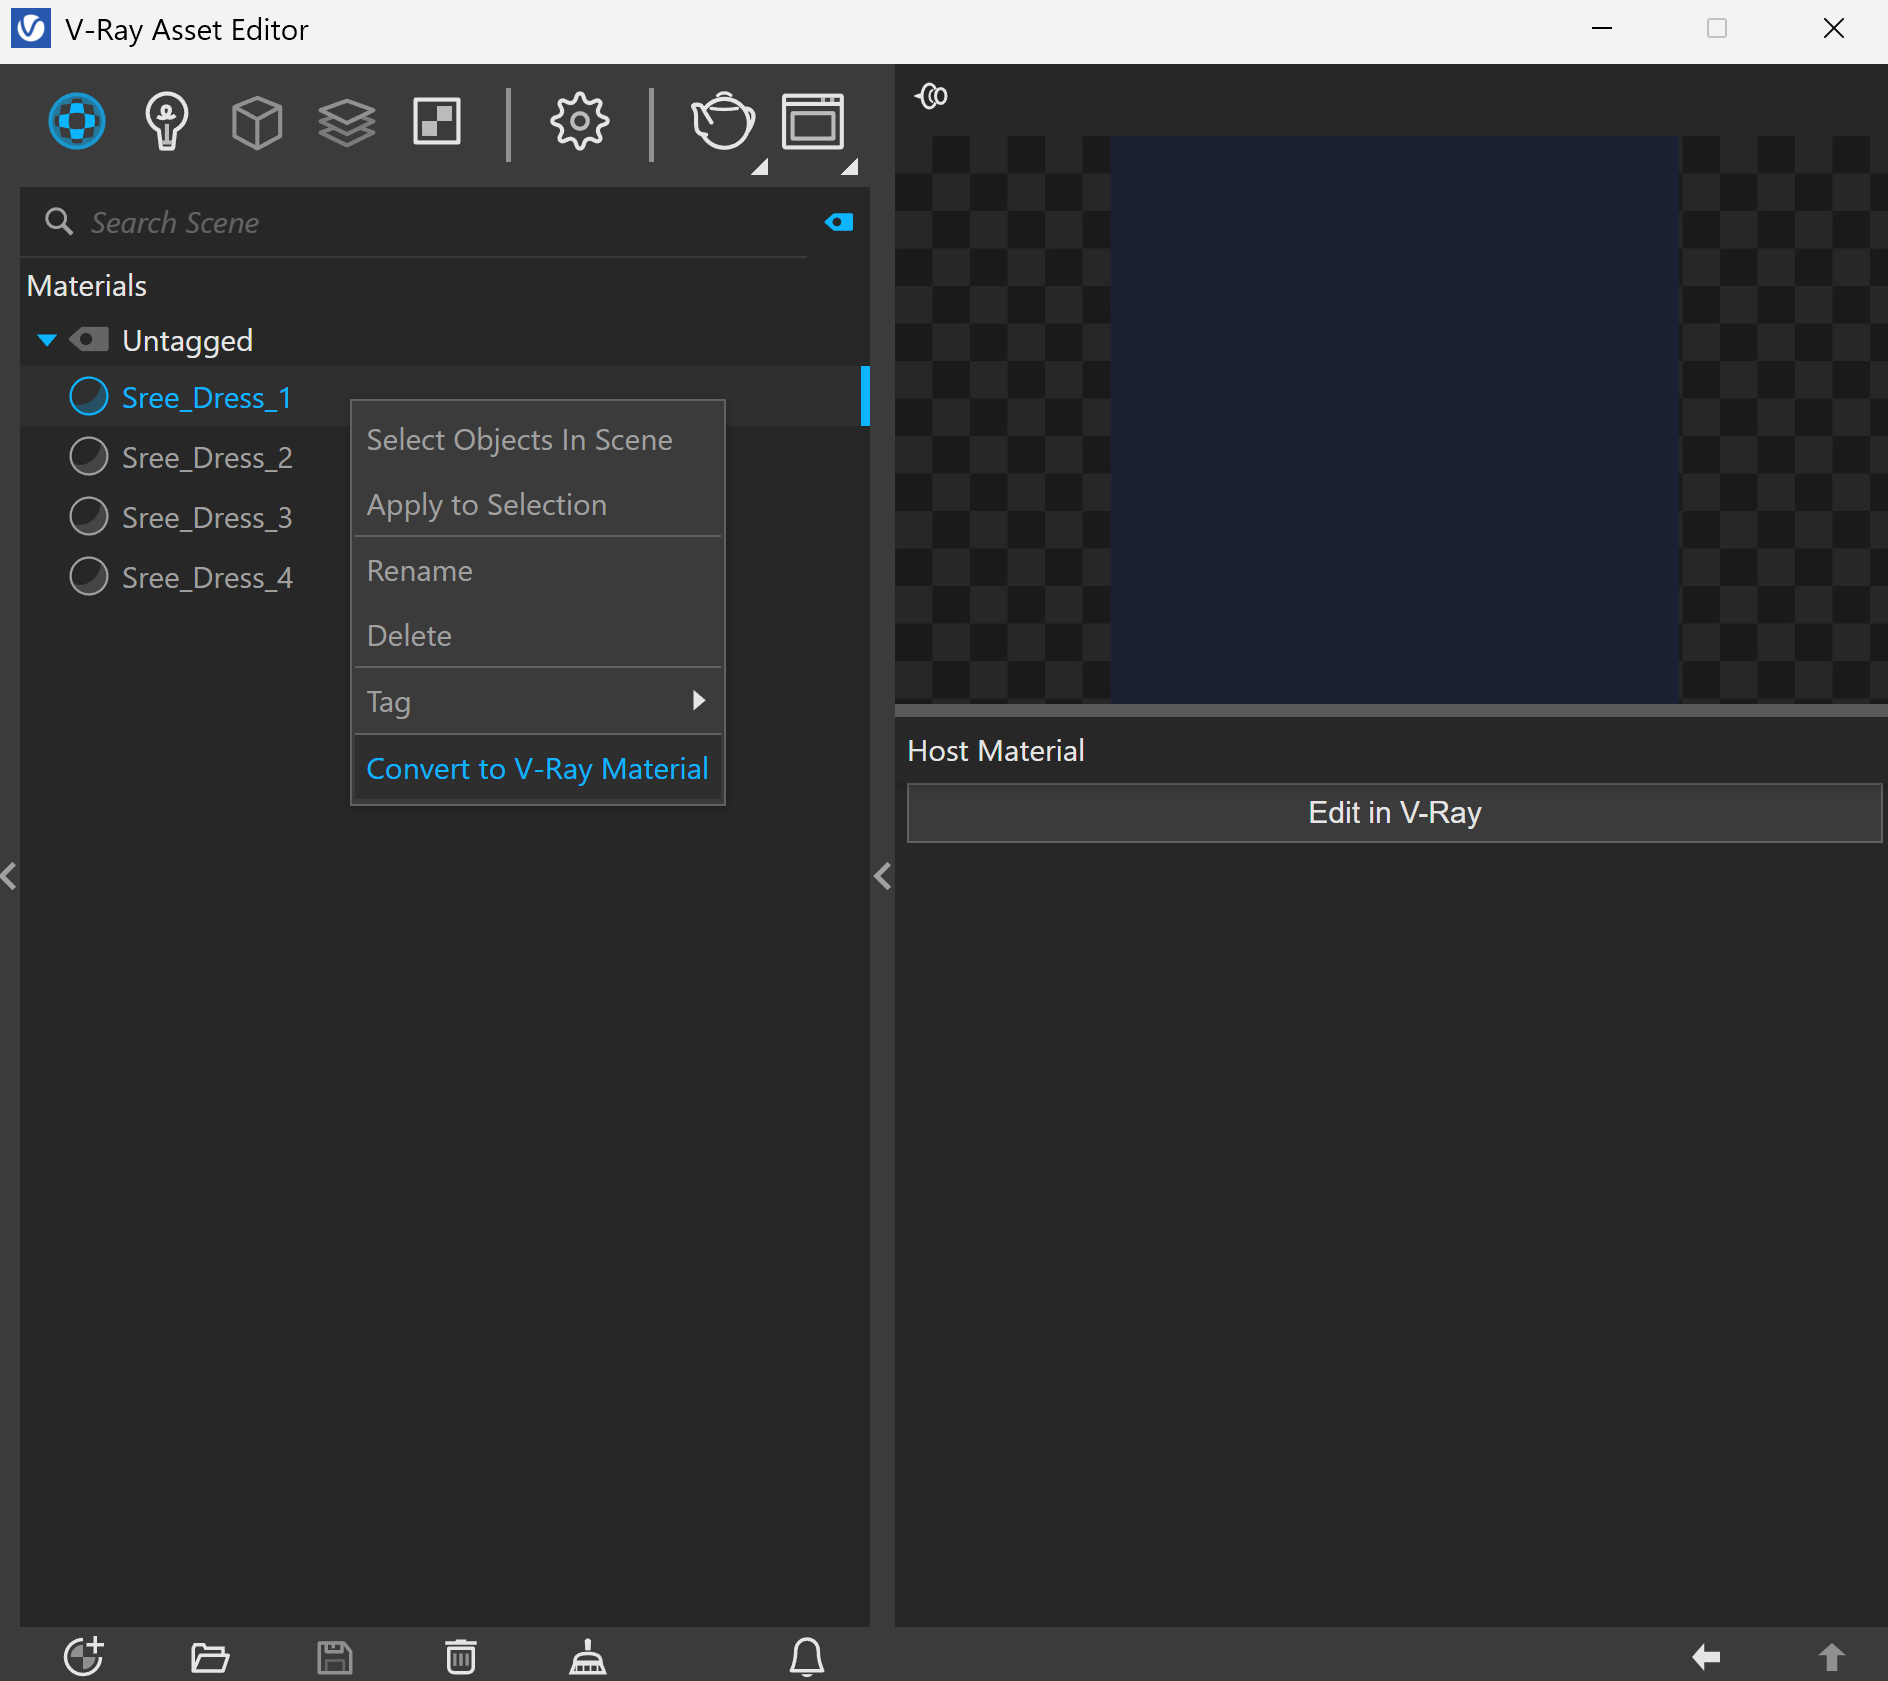The width and height of the screenshot is (1888, 1681).
Task: Collapse the Untagged group arrow
Action: [47, 340]
